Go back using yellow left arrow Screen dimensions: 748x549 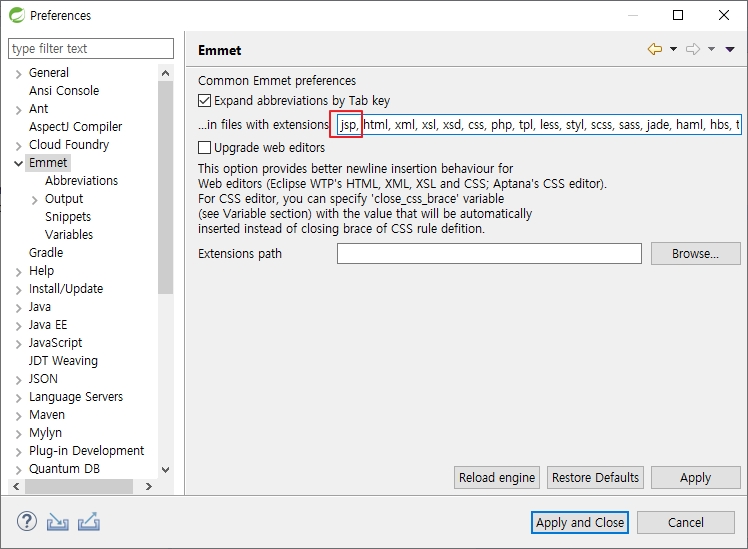(x=654, y=49)
